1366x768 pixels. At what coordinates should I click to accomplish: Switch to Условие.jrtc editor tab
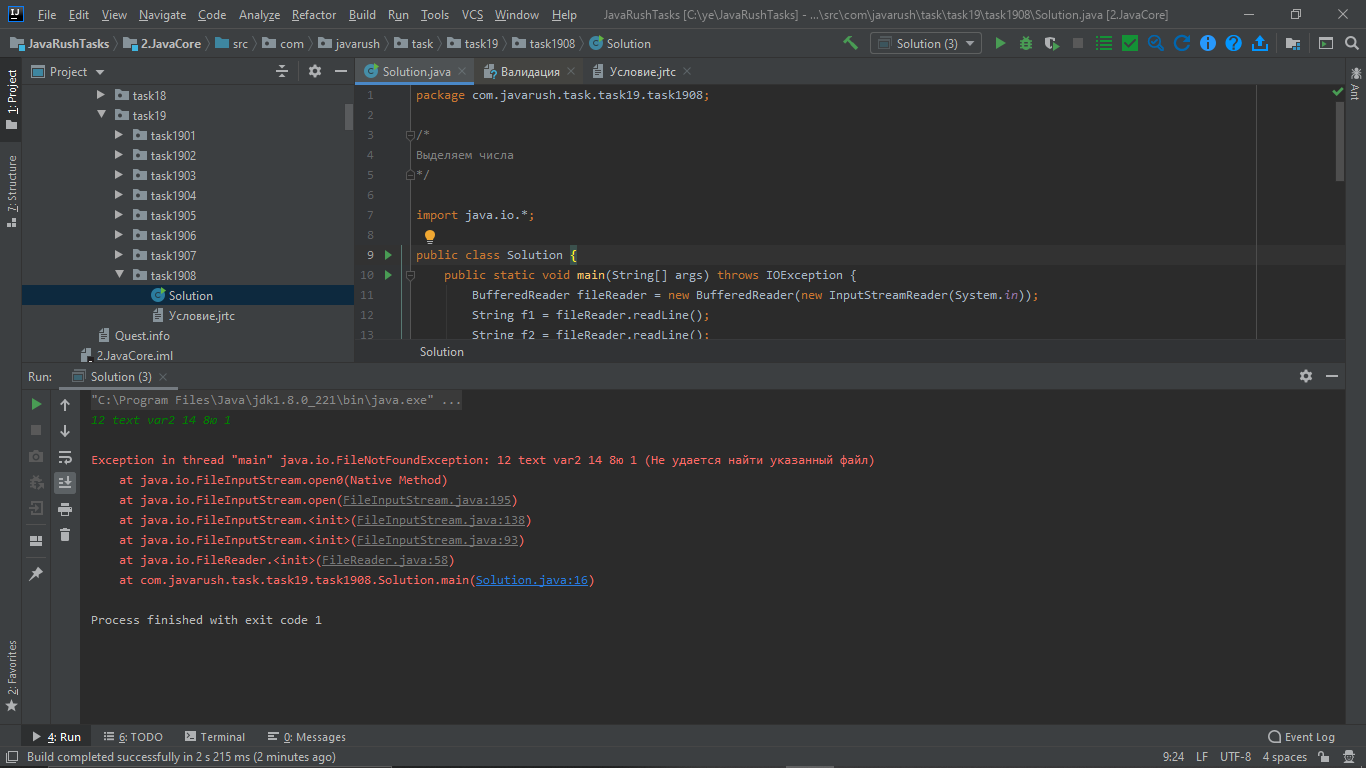(642, 71)
